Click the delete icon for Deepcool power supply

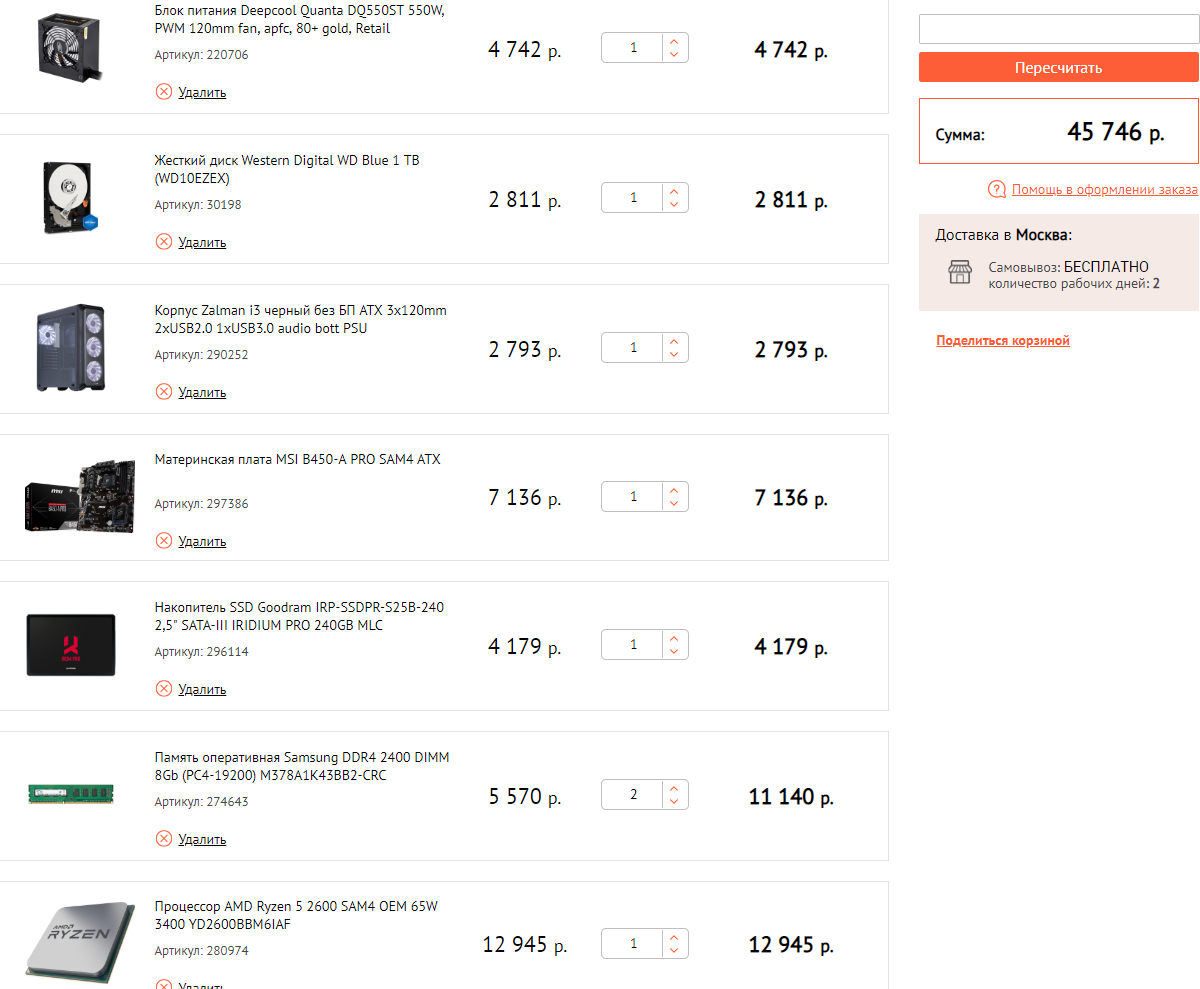pos(164,92)
